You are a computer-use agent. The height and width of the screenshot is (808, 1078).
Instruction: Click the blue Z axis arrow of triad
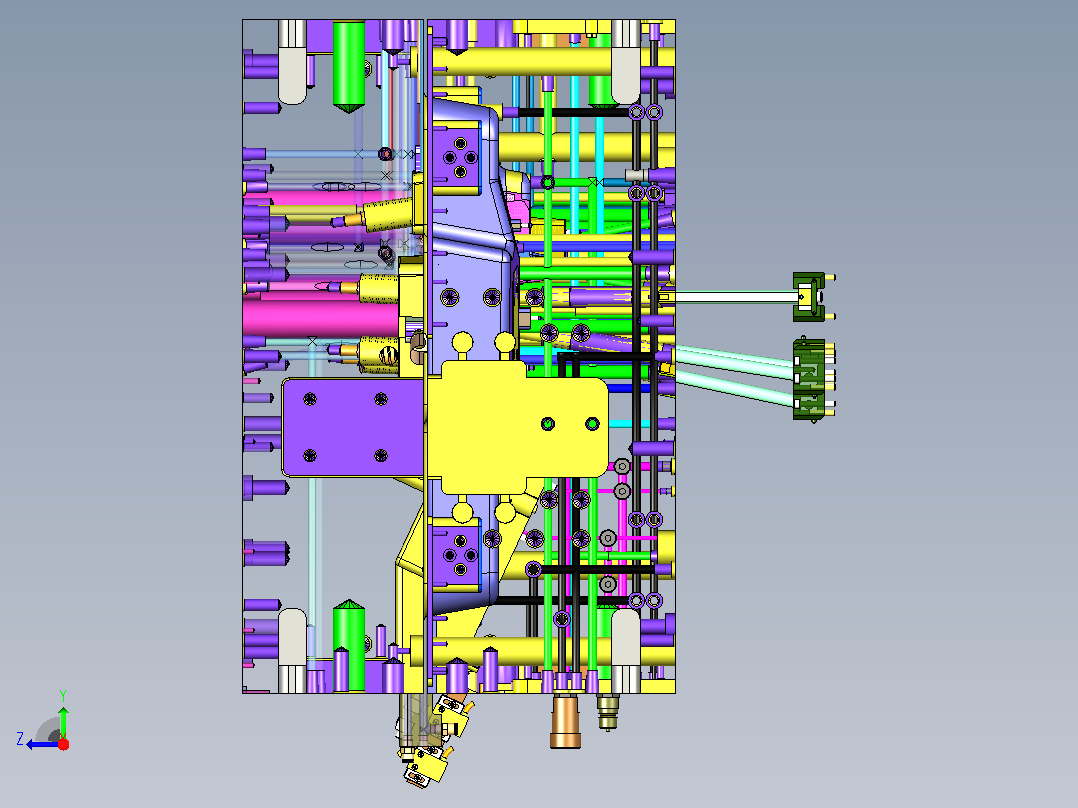pos(40,744)
